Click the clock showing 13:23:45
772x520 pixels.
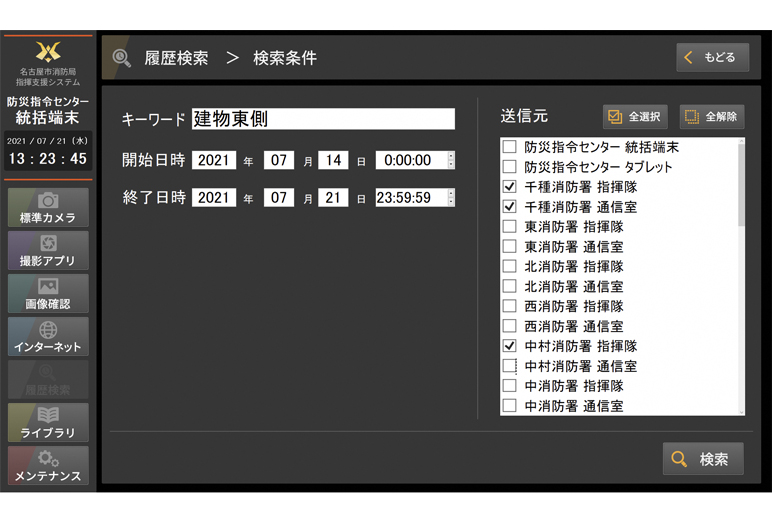tap(48, 159)
